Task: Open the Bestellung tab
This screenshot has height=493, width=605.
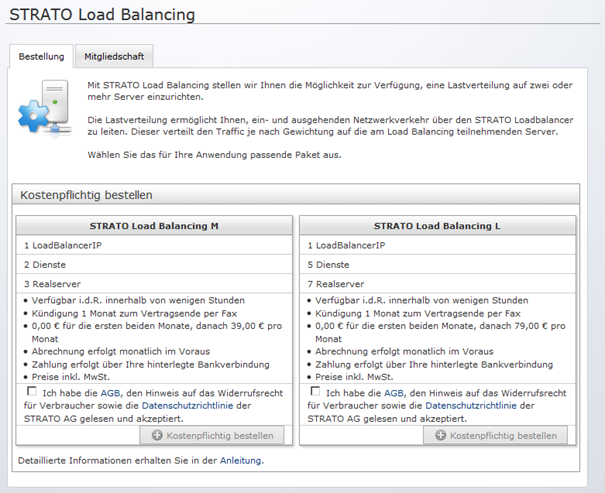Action: (41, 56)
